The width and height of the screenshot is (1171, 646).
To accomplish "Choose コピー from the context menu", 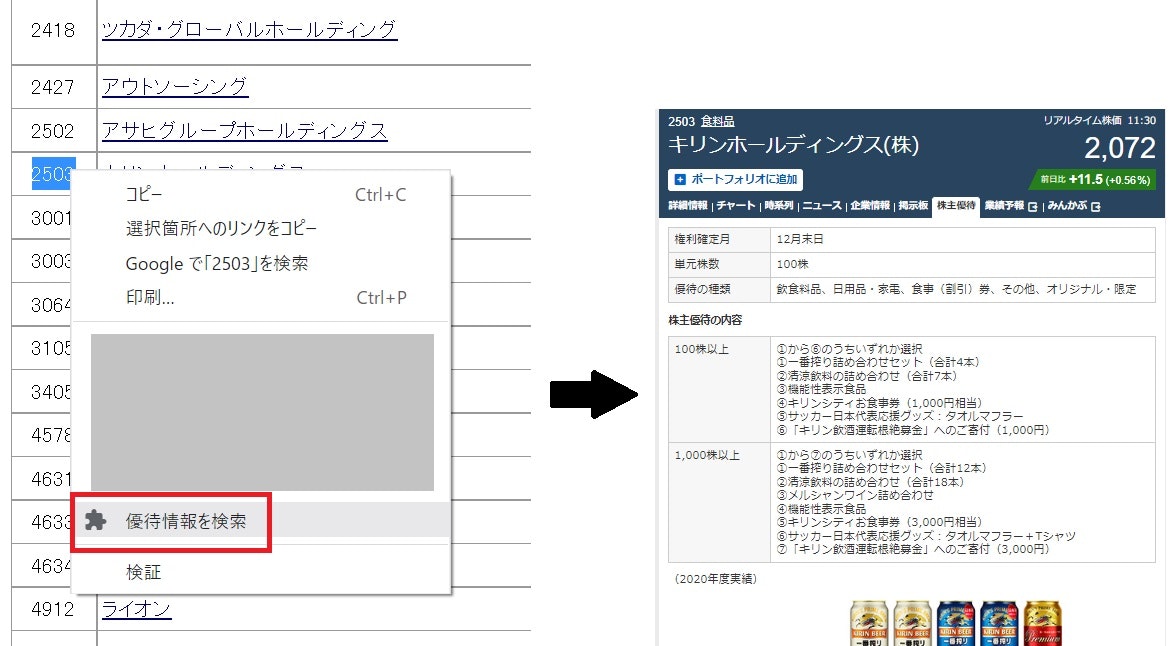I will (261, 194).
